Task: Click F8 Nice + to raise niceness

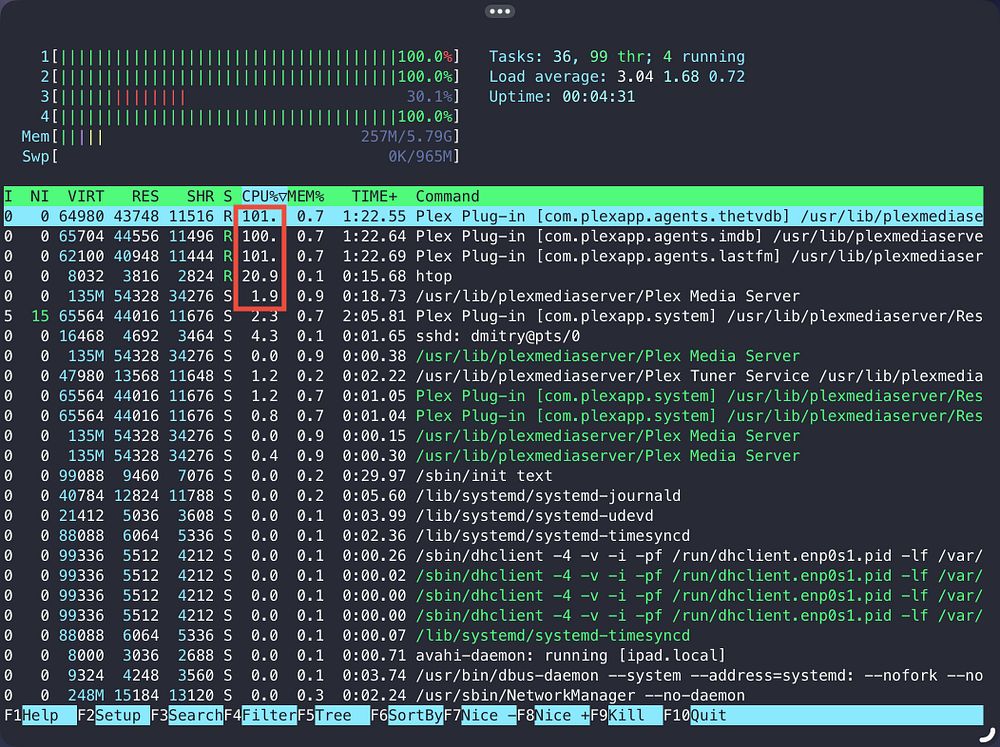Action: (x=553, y=715)
